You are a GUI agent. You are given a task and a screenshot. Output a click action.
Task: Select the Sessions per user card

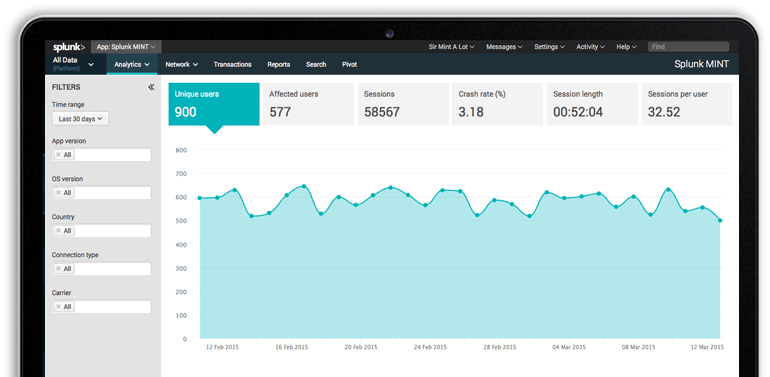(x=687, y=104)
